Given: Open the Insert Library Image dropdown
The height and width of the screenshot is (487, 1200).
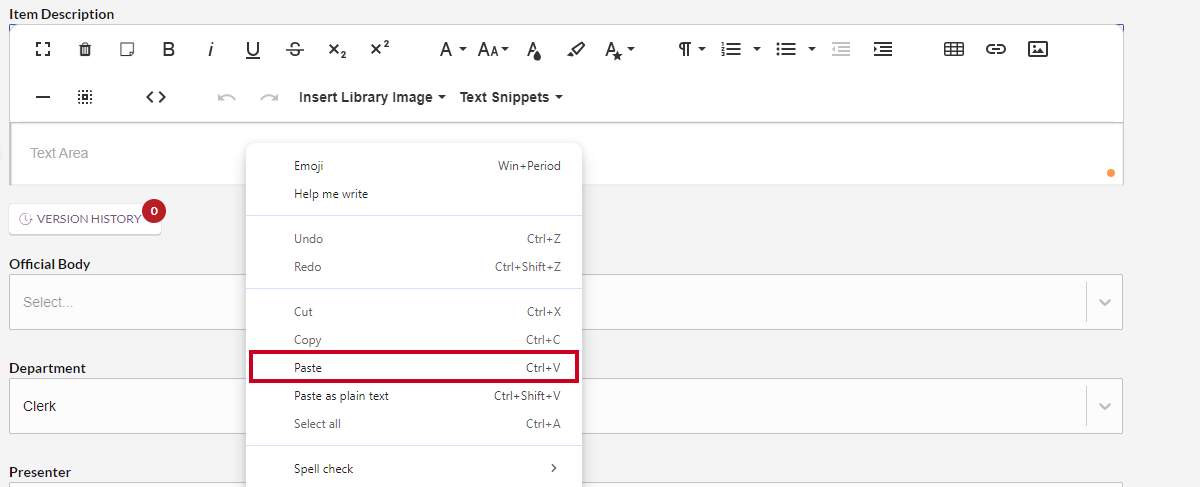Looking at the screenshot, I should click(372, 97).
